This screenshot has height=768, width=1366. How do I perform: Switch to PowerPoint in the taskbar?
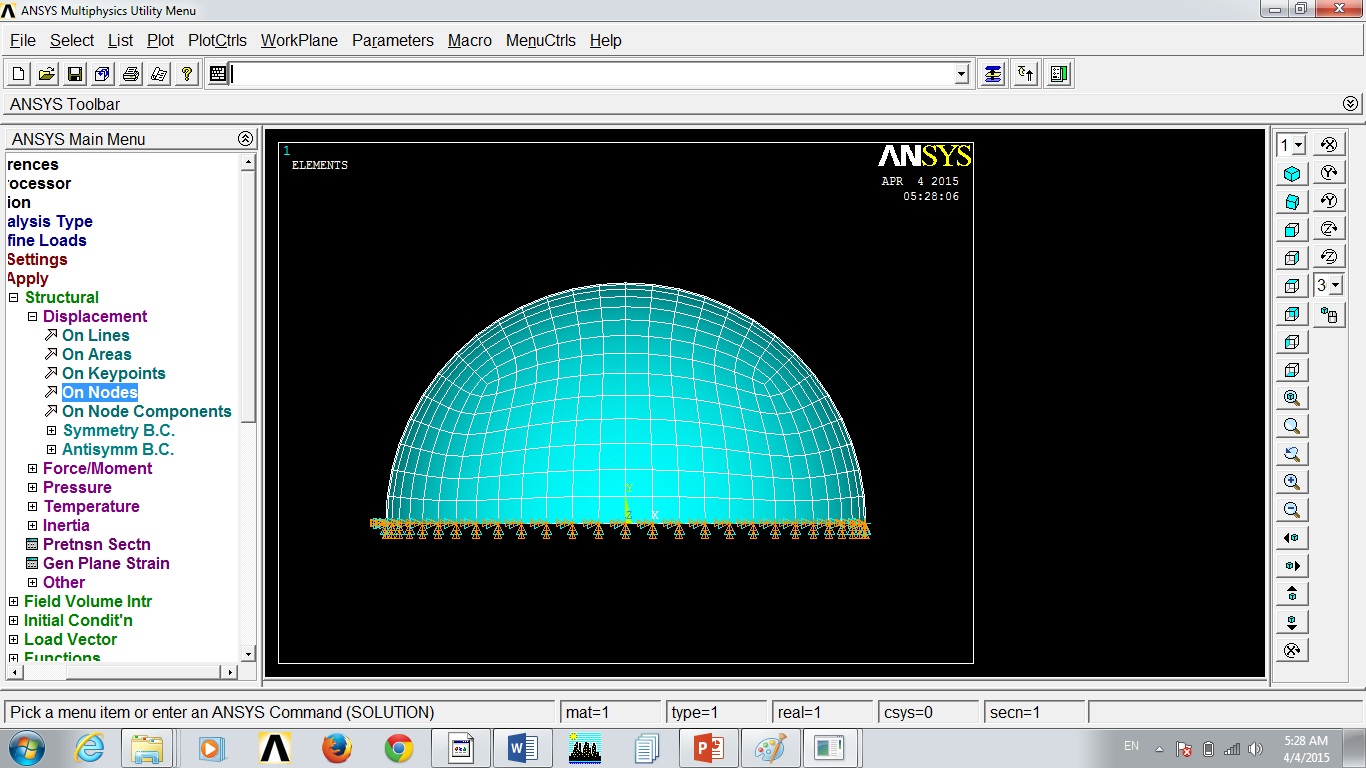tap(709, 748)
